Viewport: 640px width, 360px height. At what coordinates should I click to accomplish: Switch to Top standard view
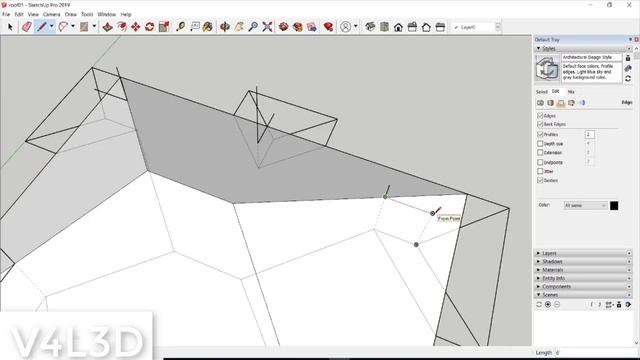pyautogui.click(x=384, y=27)
